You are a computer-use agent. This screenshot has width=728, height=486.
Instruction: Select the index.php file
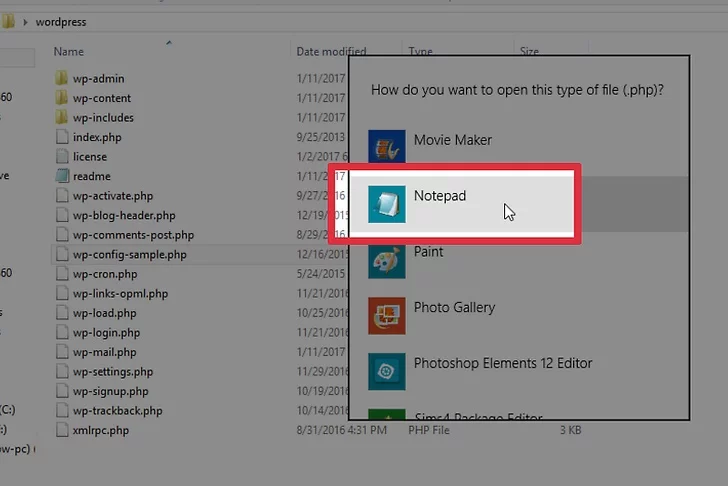(97, 137)
